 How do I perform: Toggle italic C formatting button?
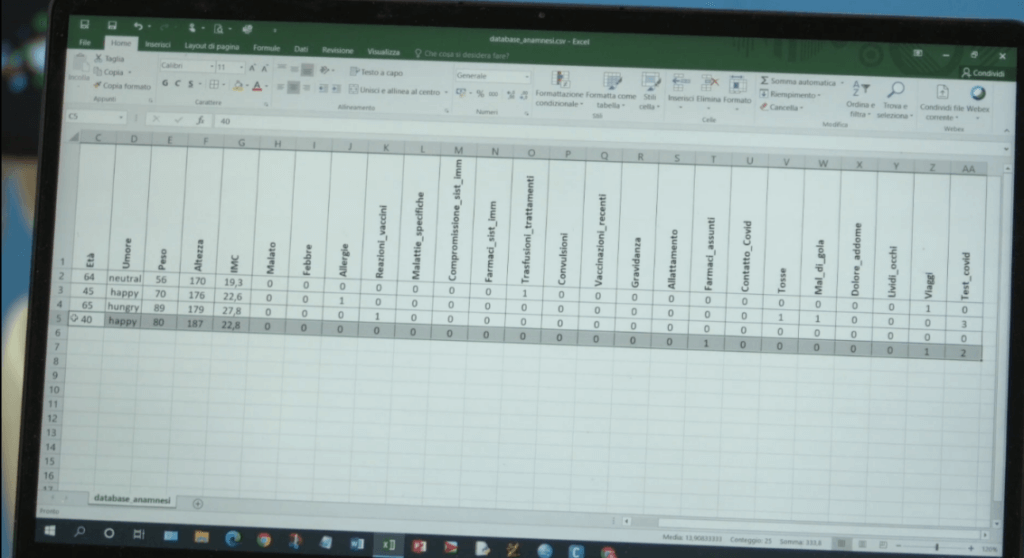177,86
